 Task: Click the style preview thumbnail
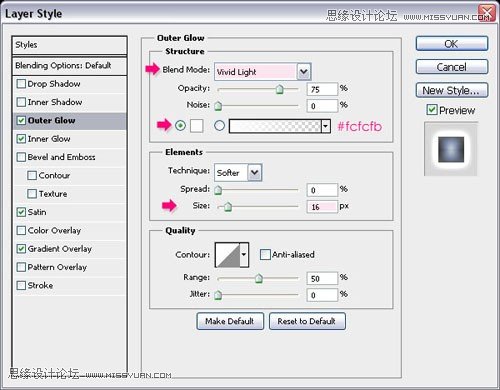pyautogui.click(x=451, y=149)
